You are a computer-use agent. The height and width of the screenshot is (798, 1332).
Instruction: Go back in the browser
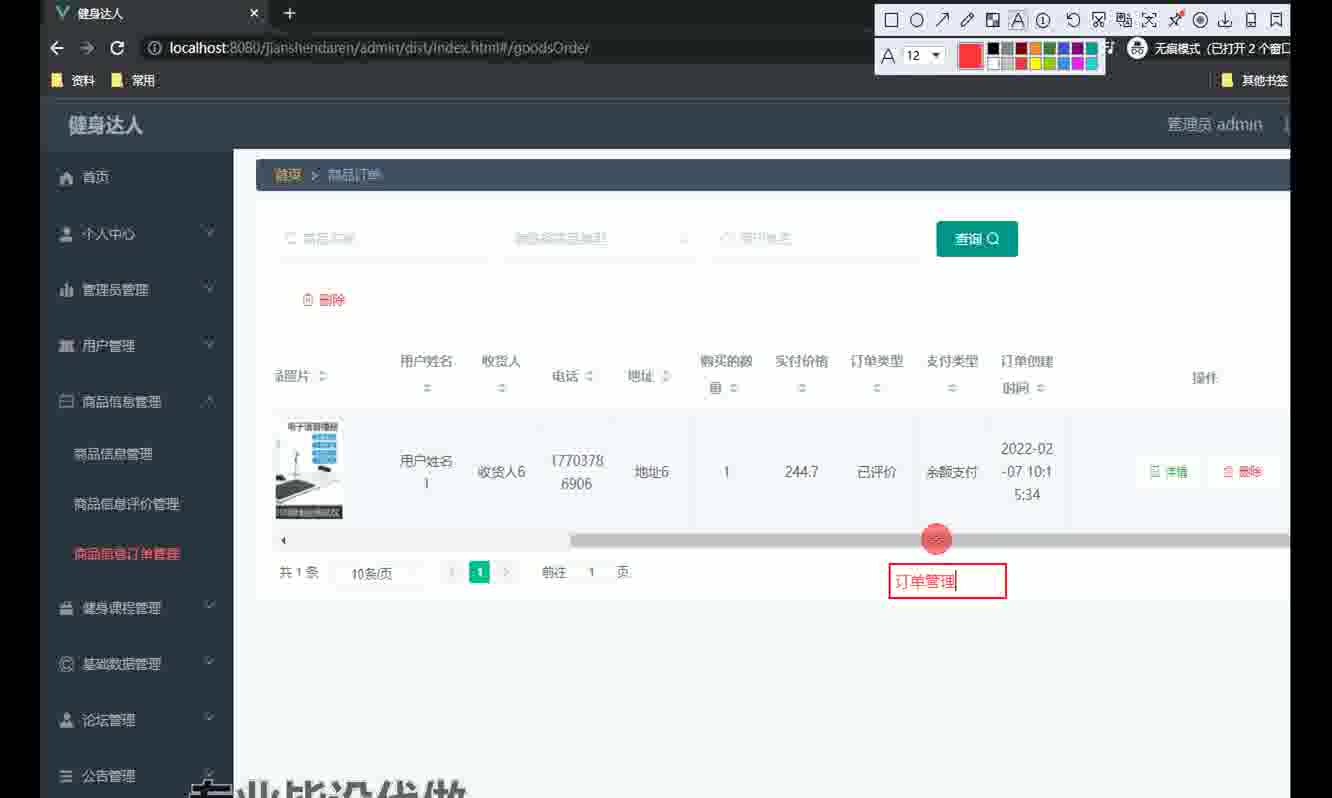57,48
